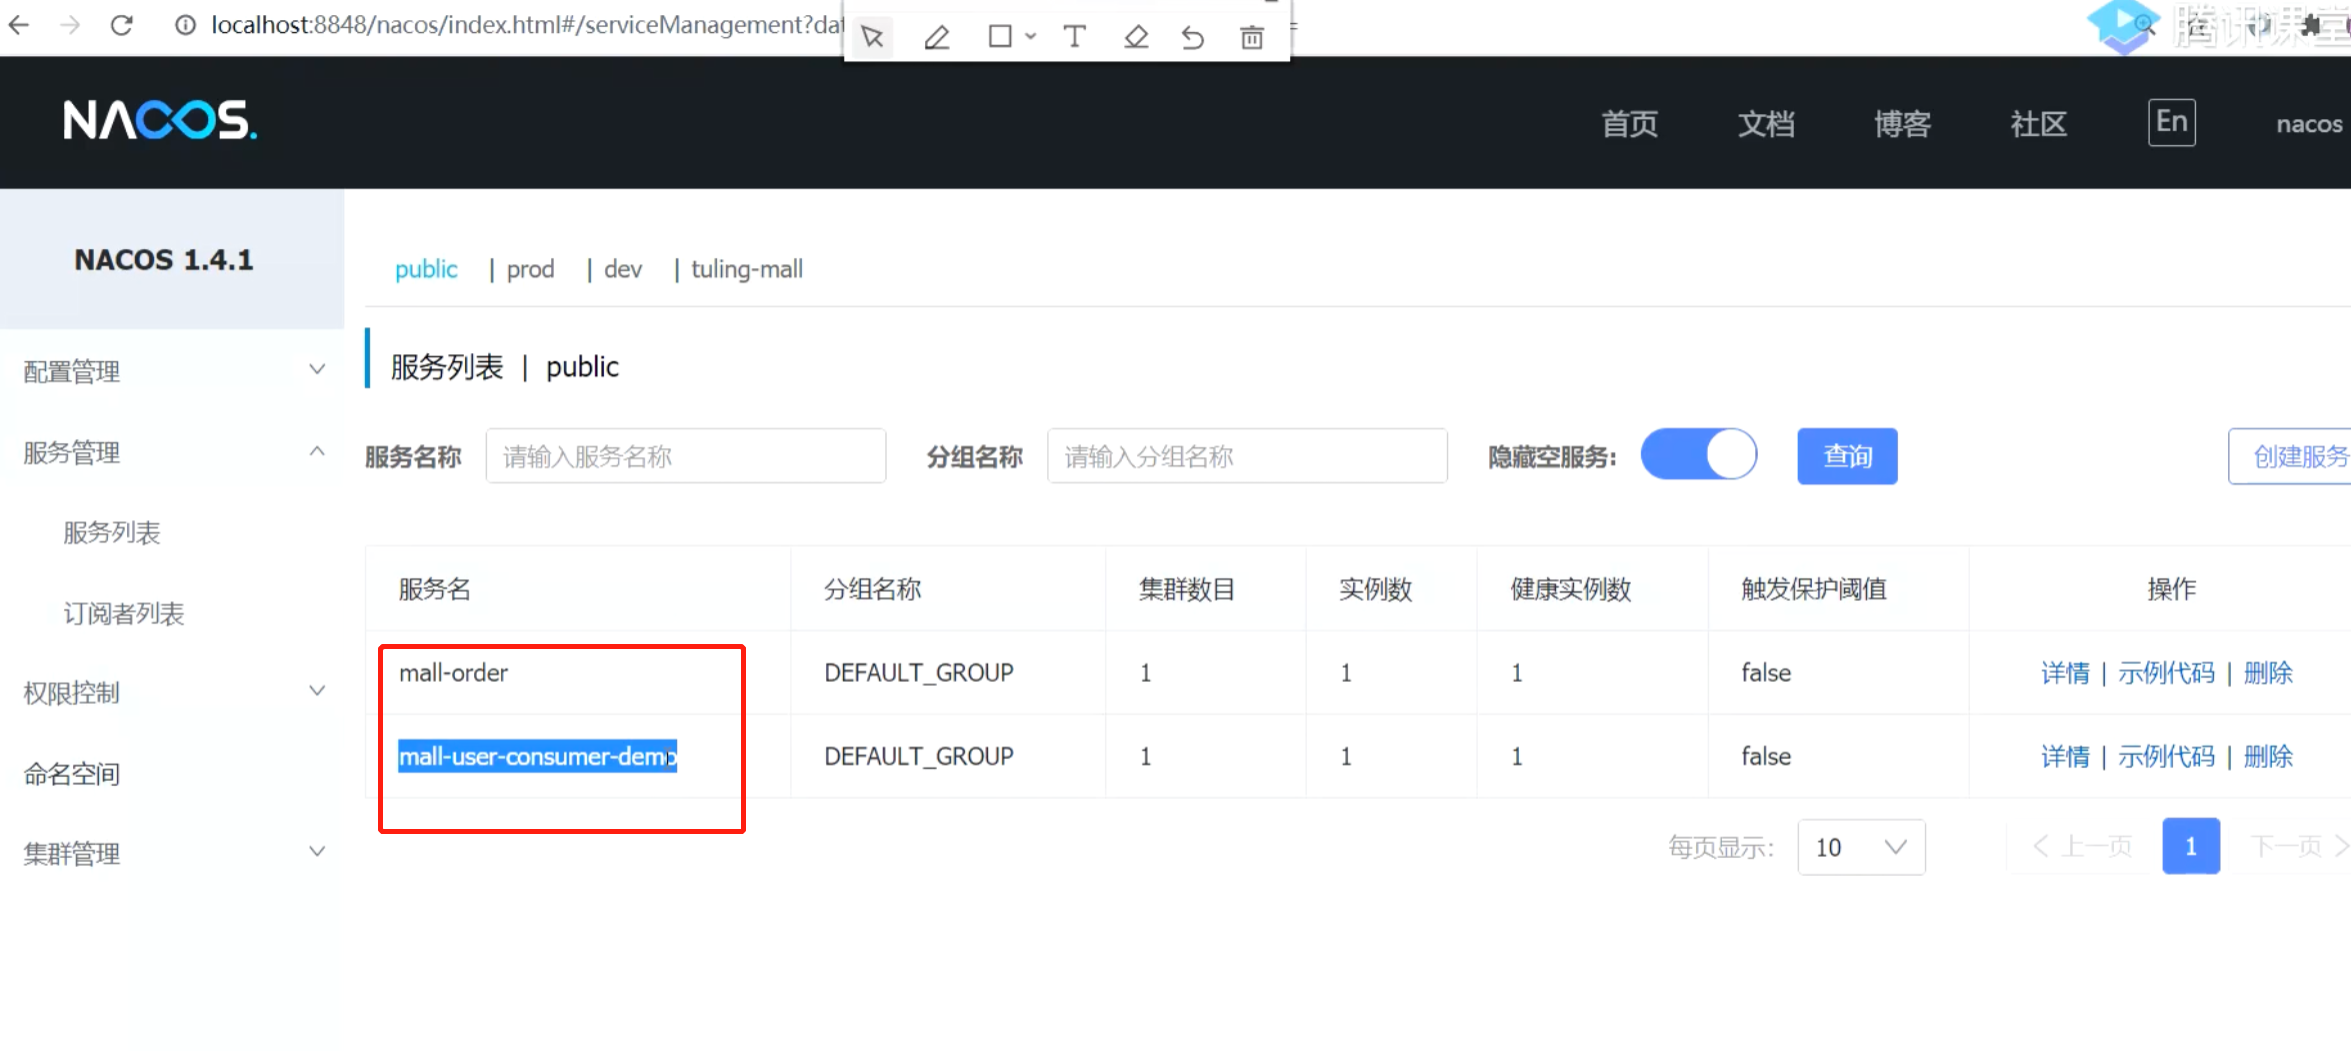Select the cursor pointer annotation tool
This screenshot has height=1051, width=2351.
pos(872,37)
